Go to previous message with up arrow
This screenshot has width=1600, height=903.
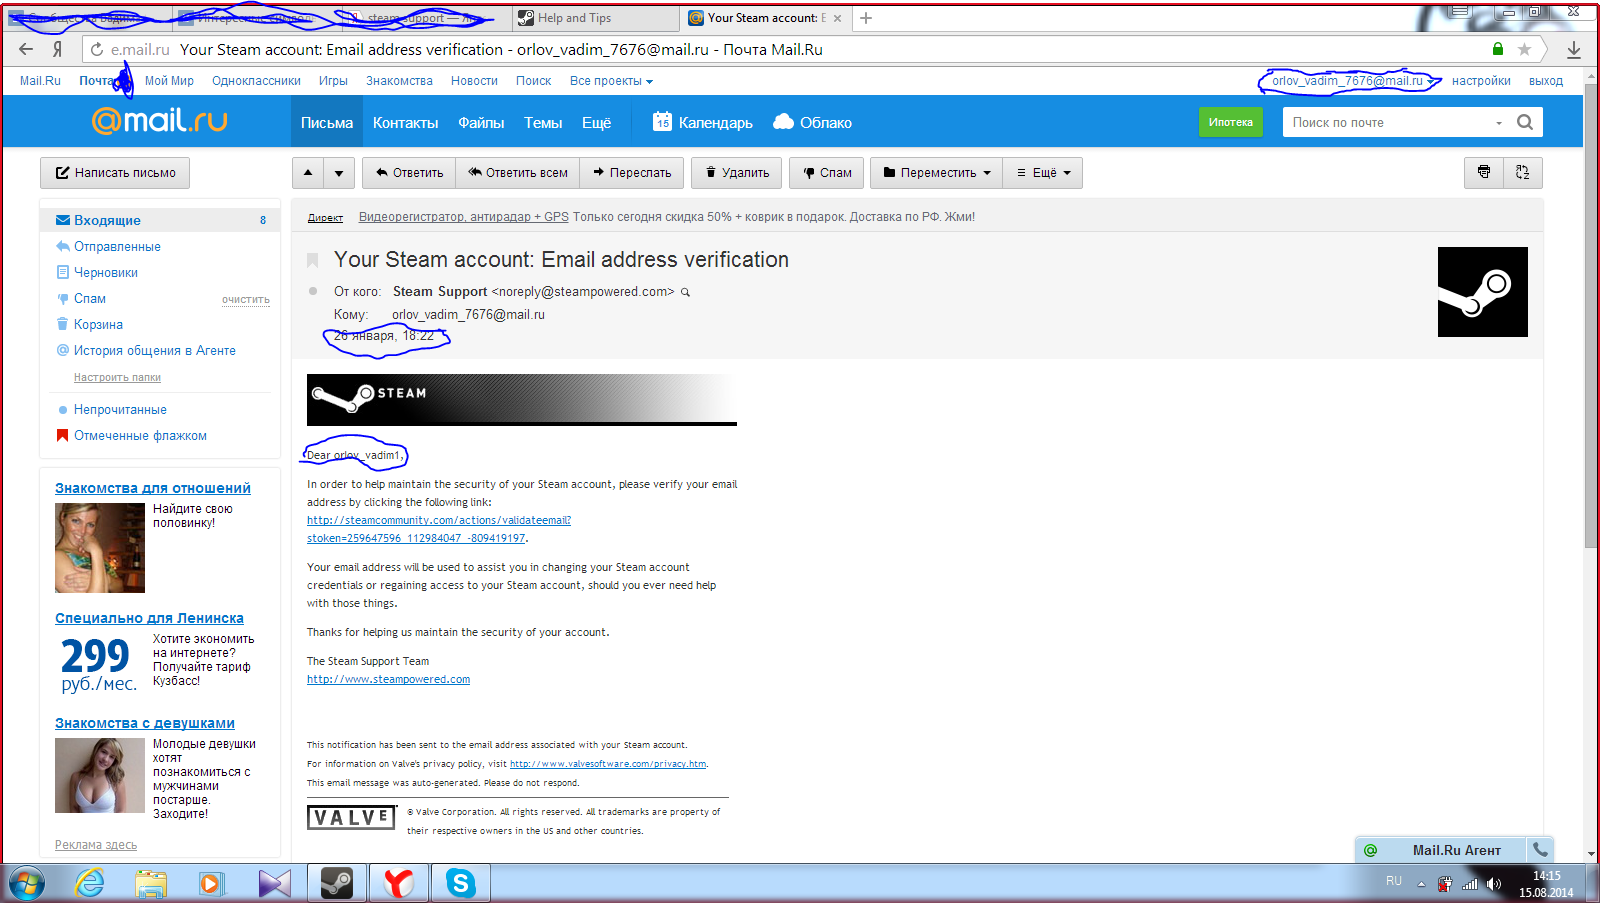[308, 173]
